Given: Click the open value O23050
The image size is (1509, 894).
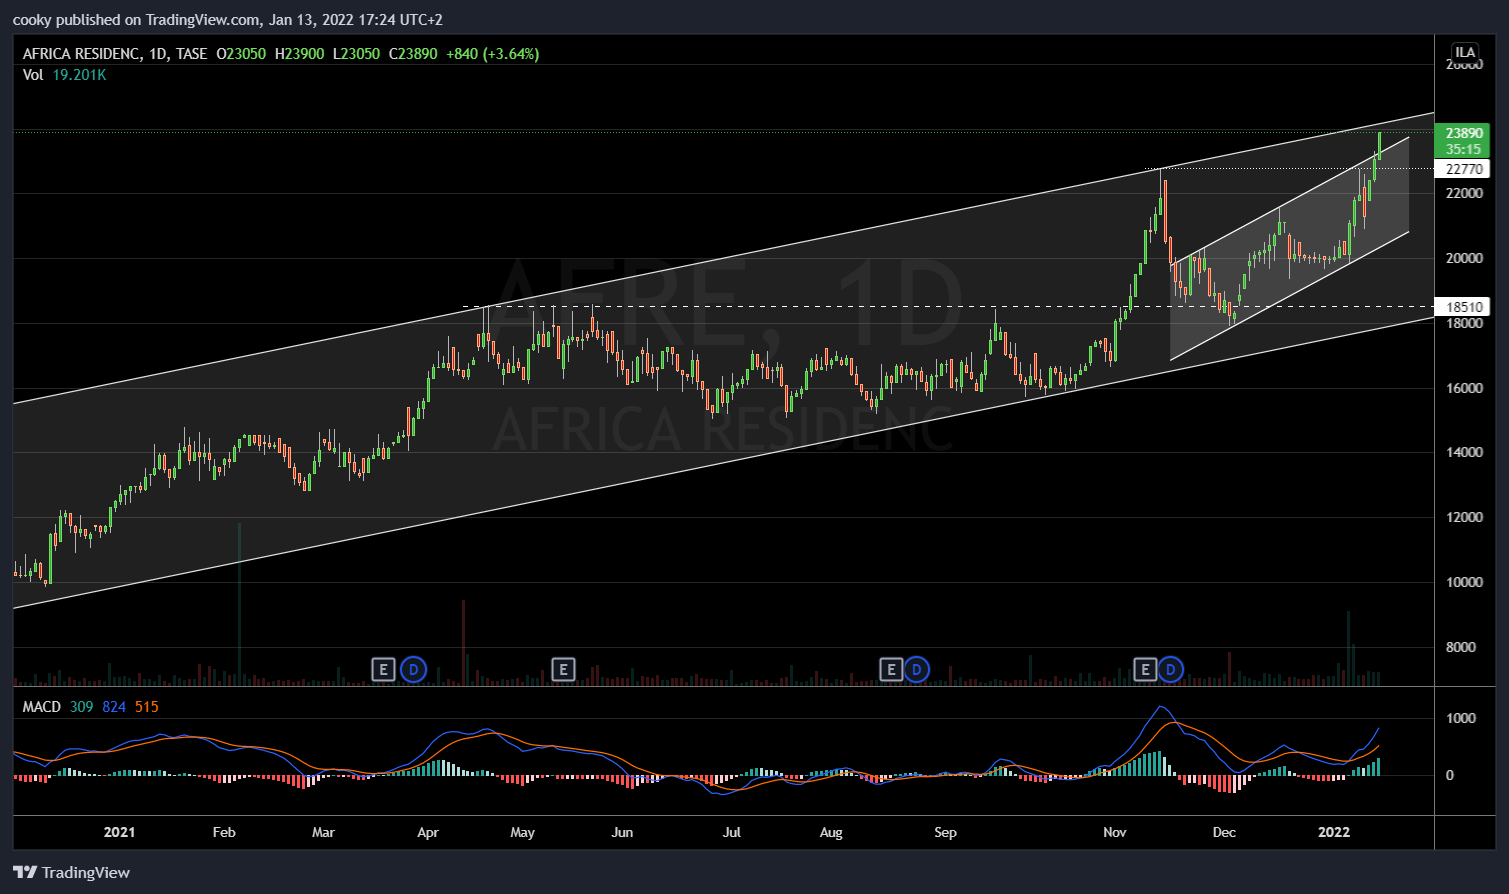Looking at the screenshot, I should pos(241,54).
